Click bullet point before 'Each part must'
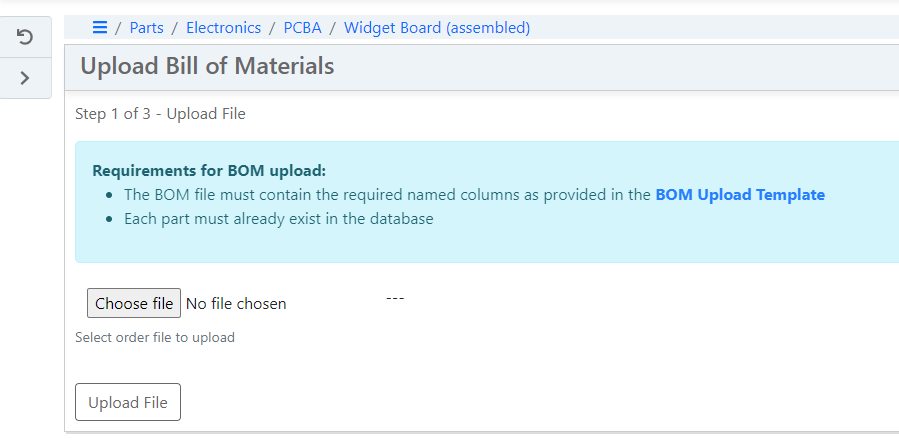 point(109,219)
